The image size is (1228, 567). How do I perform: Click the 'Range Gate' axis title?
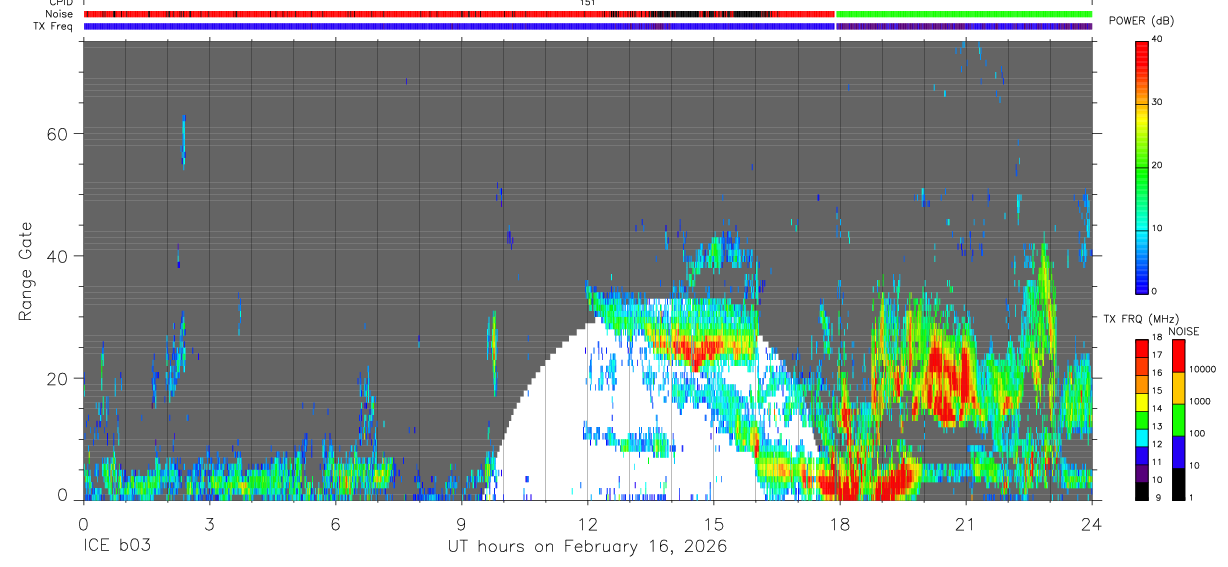click(25, 271)
